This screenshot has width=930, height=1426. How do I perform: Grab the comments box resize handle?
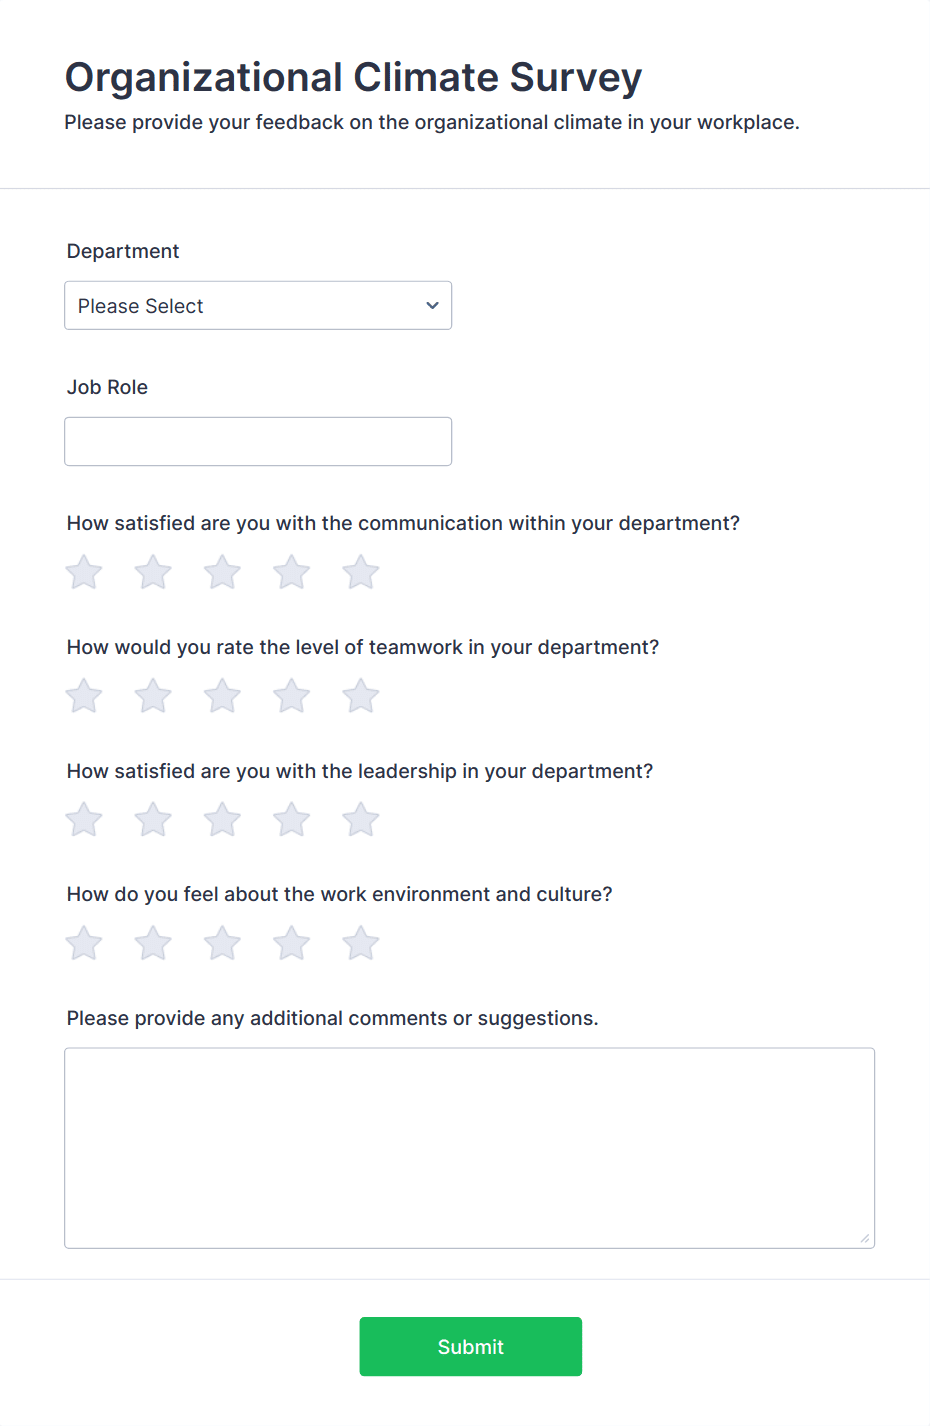coord(865,1239)
